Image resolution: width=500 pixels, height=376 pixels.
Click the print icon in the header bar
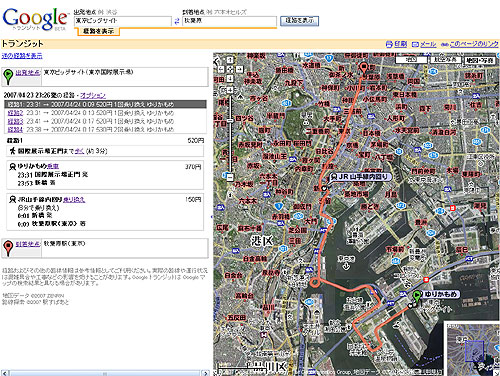389,44
